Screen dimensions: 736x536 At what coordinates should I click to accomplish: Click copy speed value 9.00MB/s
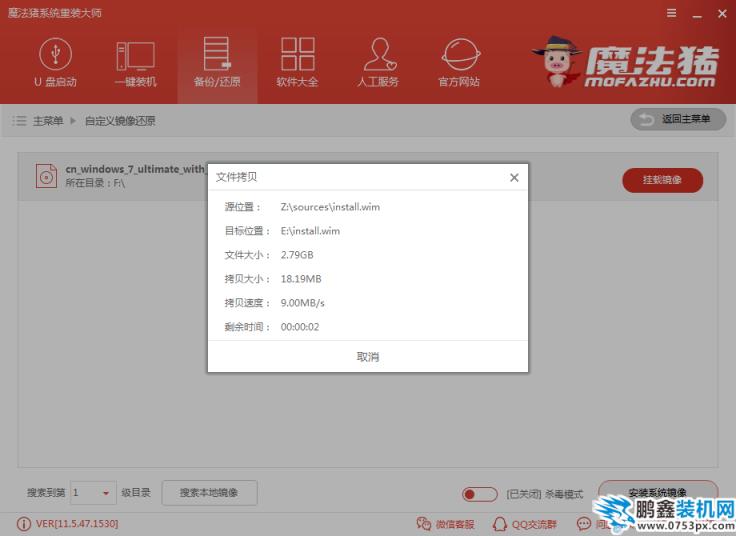[x=303, y=303]
